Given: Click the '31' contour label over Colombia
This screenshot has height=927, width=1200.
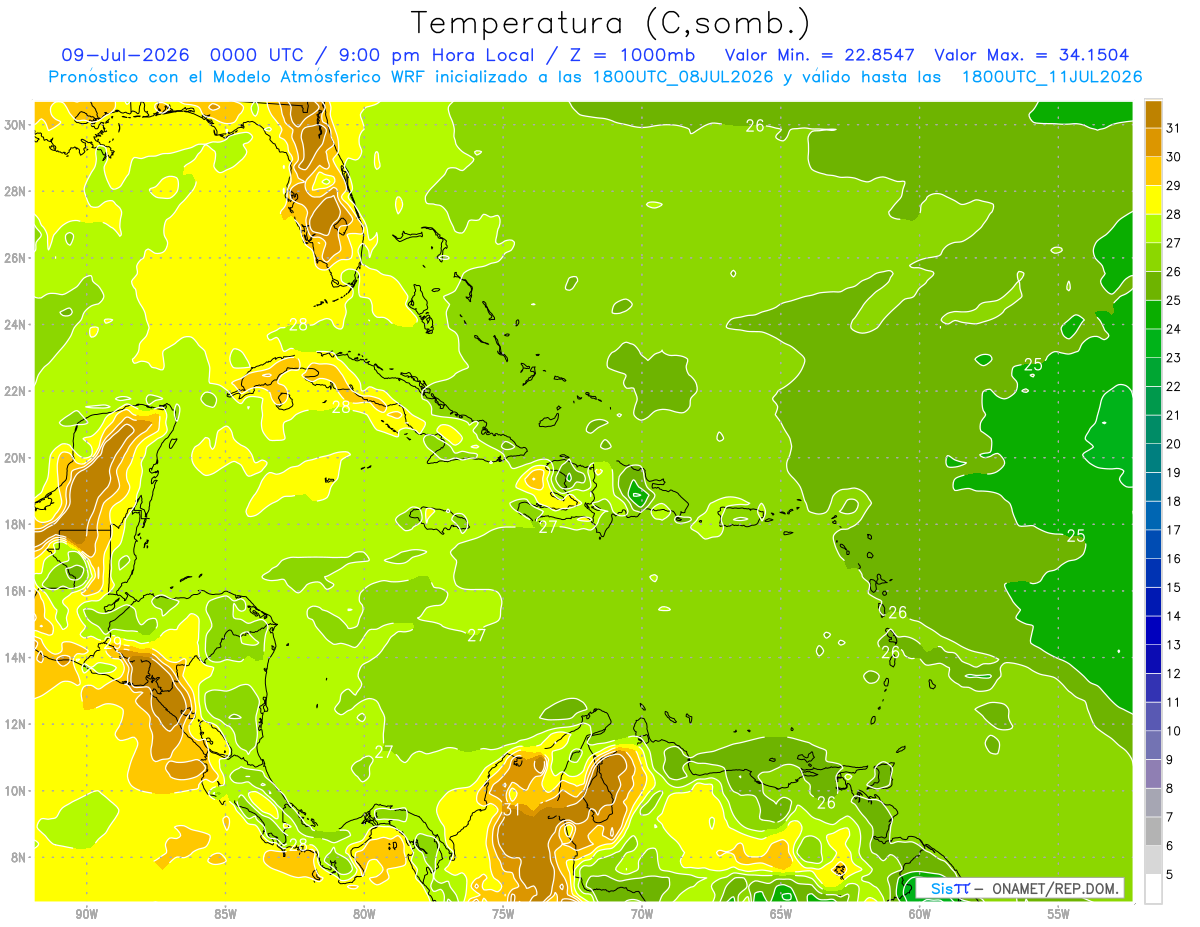Looking at the screenshot, I should tap(510, 809).
